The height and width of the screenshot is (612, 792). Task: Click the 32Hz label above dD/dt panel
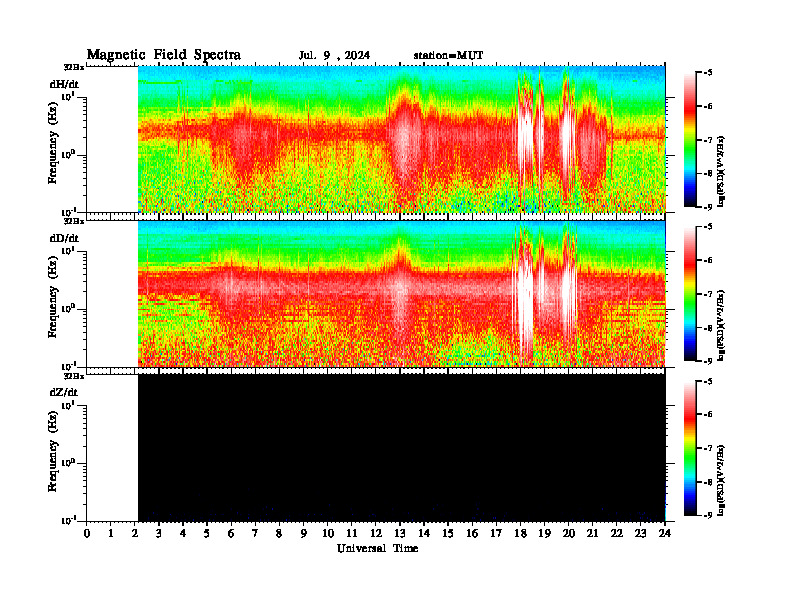point(74,221)
